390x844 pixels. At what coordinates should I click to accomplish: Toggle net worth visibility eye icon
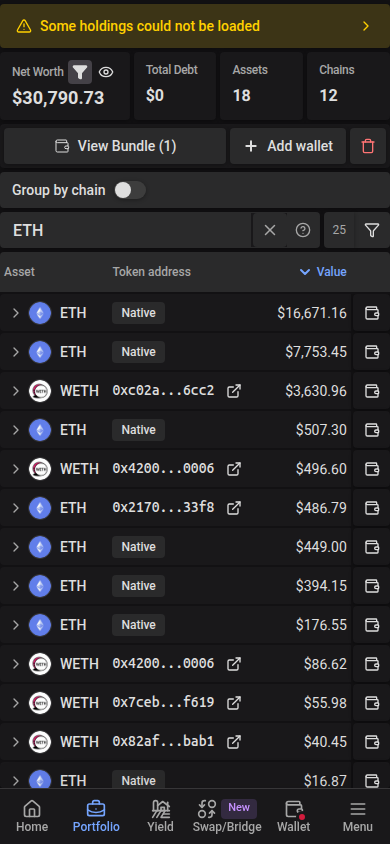point(106,72)
